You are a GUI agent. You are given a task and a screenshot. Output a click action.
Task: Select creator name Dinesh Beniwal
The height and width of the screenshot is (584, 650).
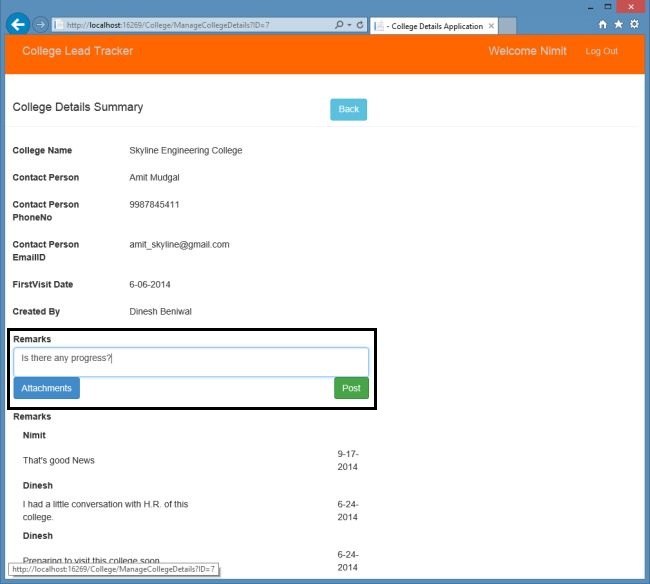160,311
